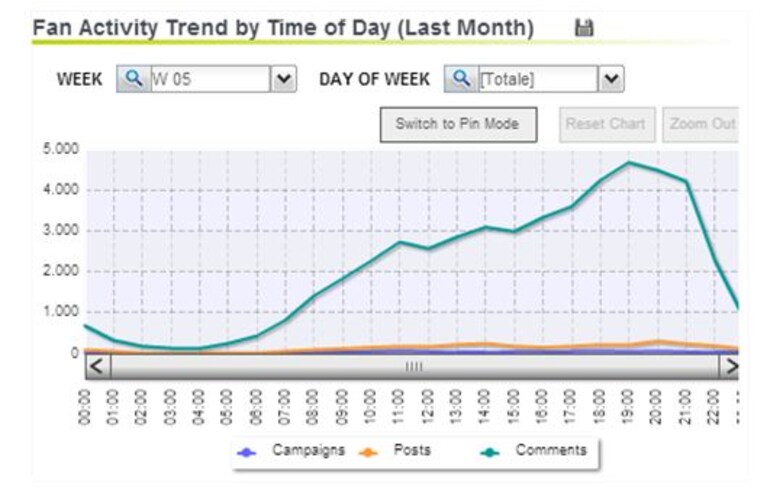The height and width of the screenshot is (496, 767).
Task: Open the DAY OF WEEK dropdown arrow
Action: (611, 79)
